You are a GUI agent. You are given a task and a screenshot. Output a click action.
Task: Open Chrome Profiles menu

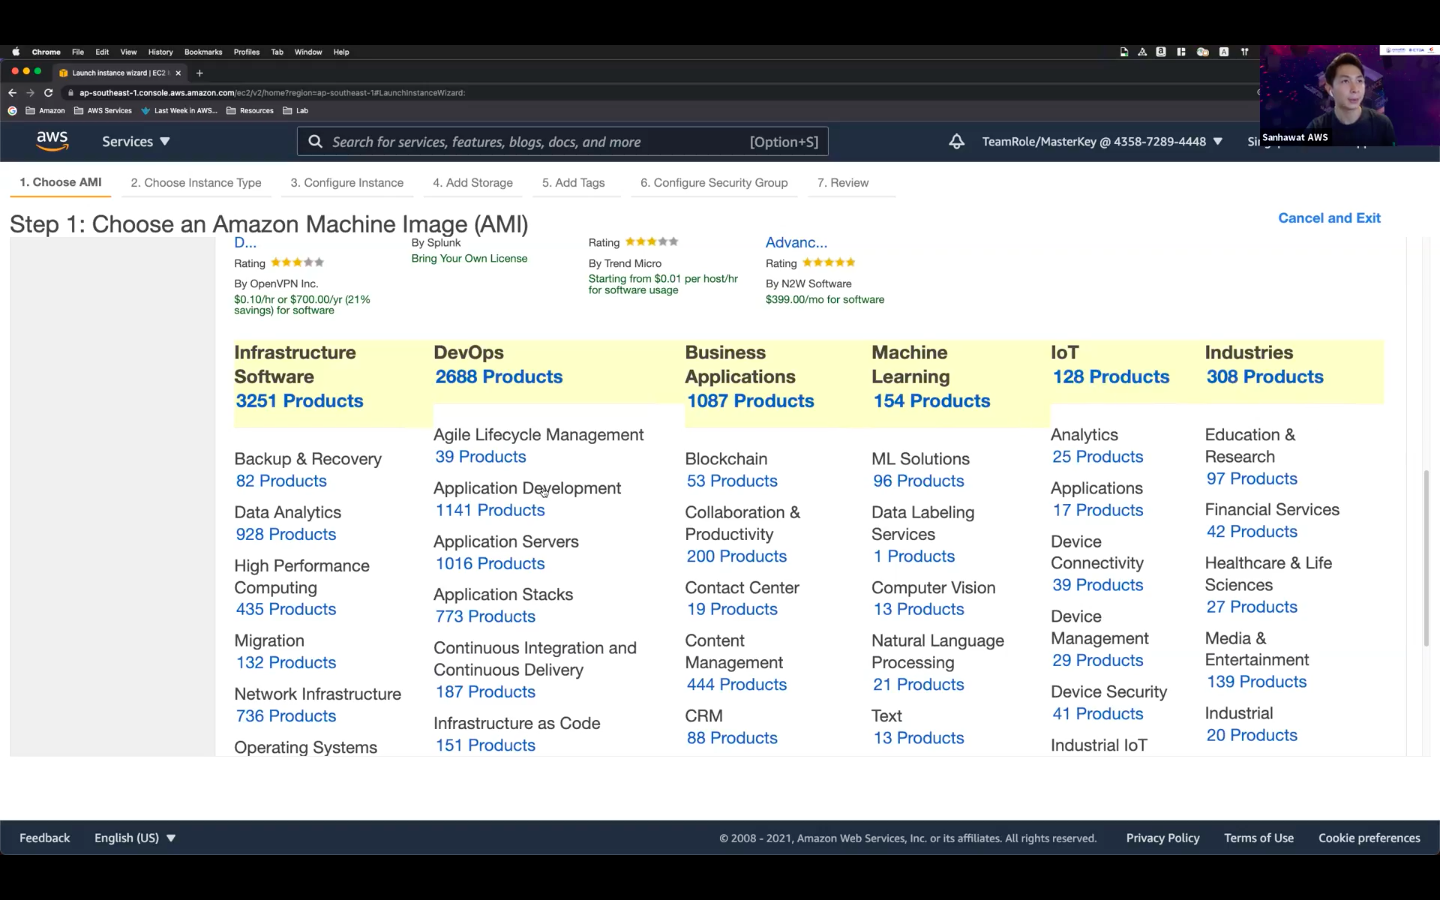point(246,52)
